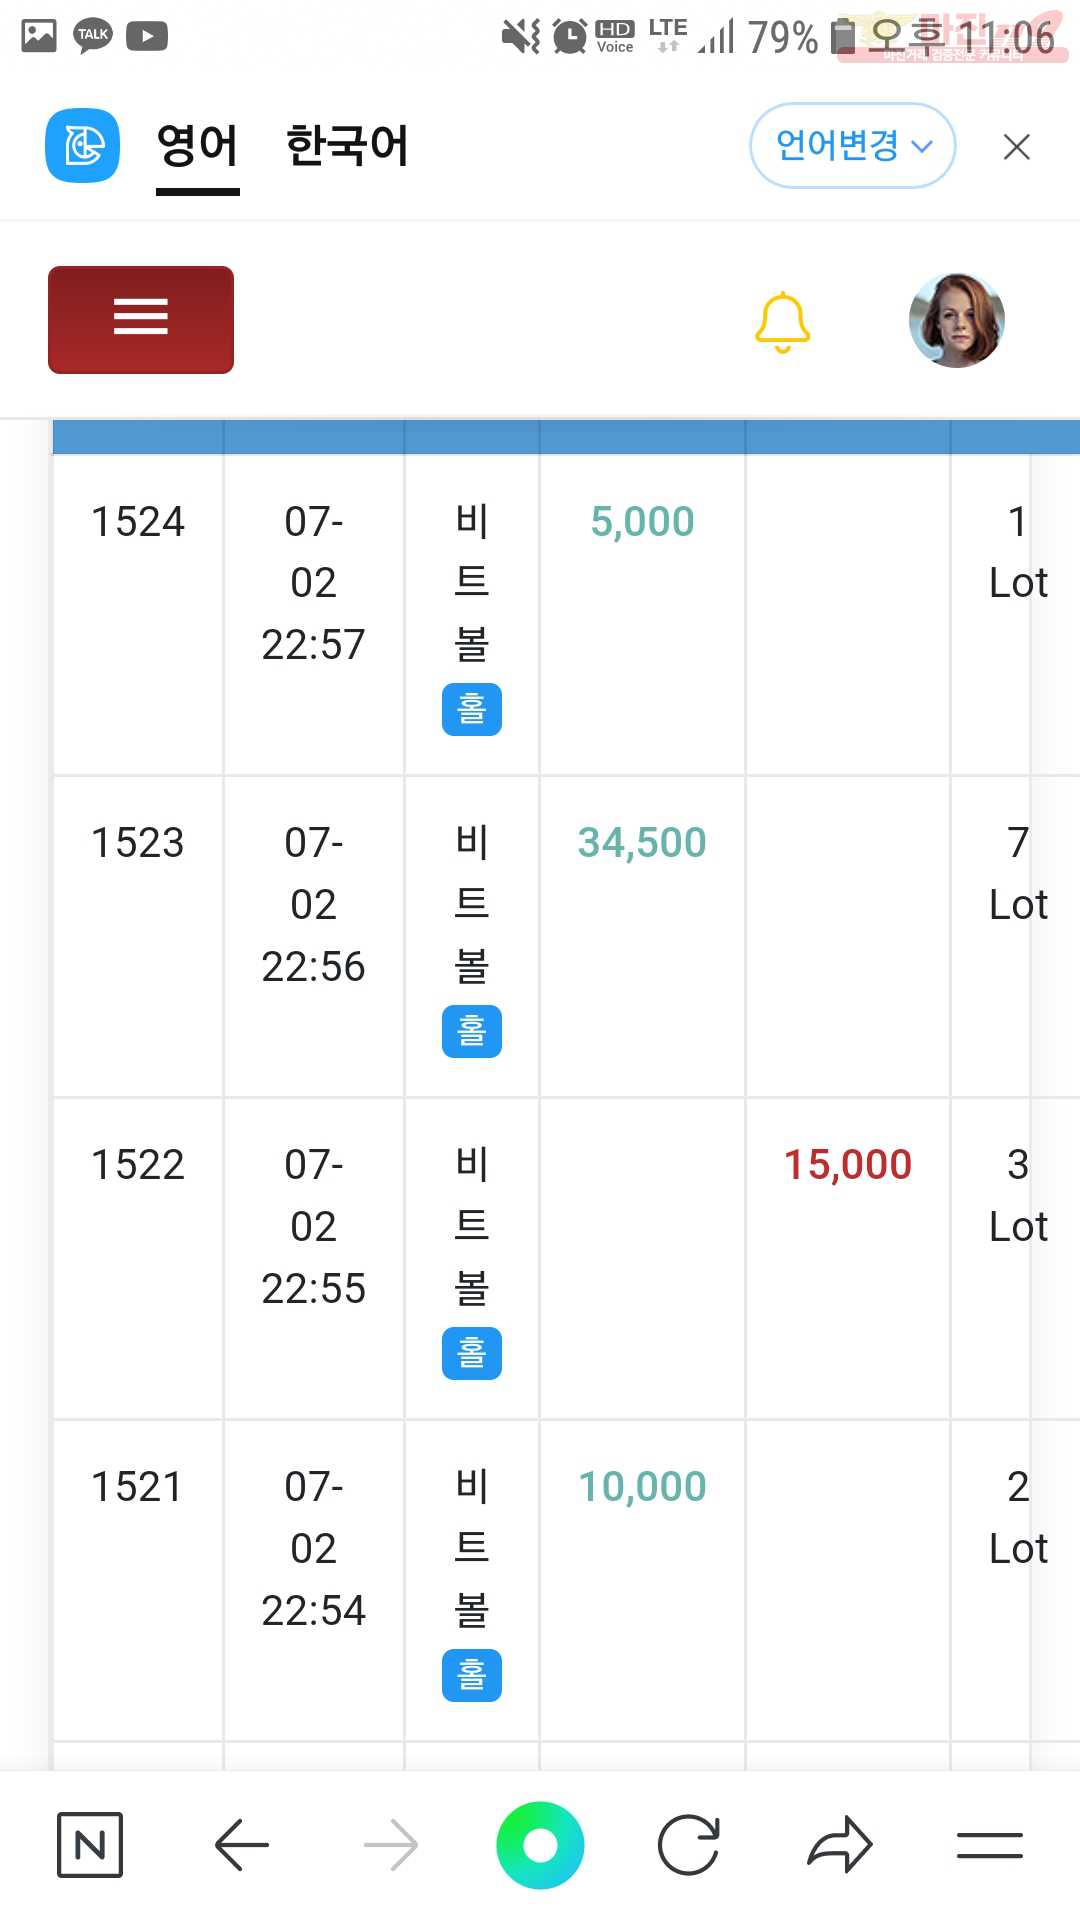Viewport: 1080px width, 1920px height.
Task: Open the 언어변경 language dropdown
Action: (853, 146)
